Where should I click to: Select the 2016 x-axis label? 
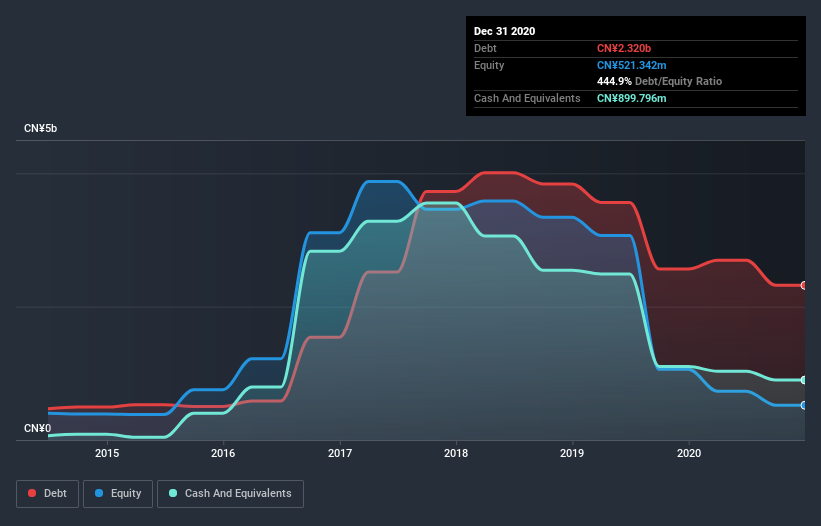(x=223, y=453)
